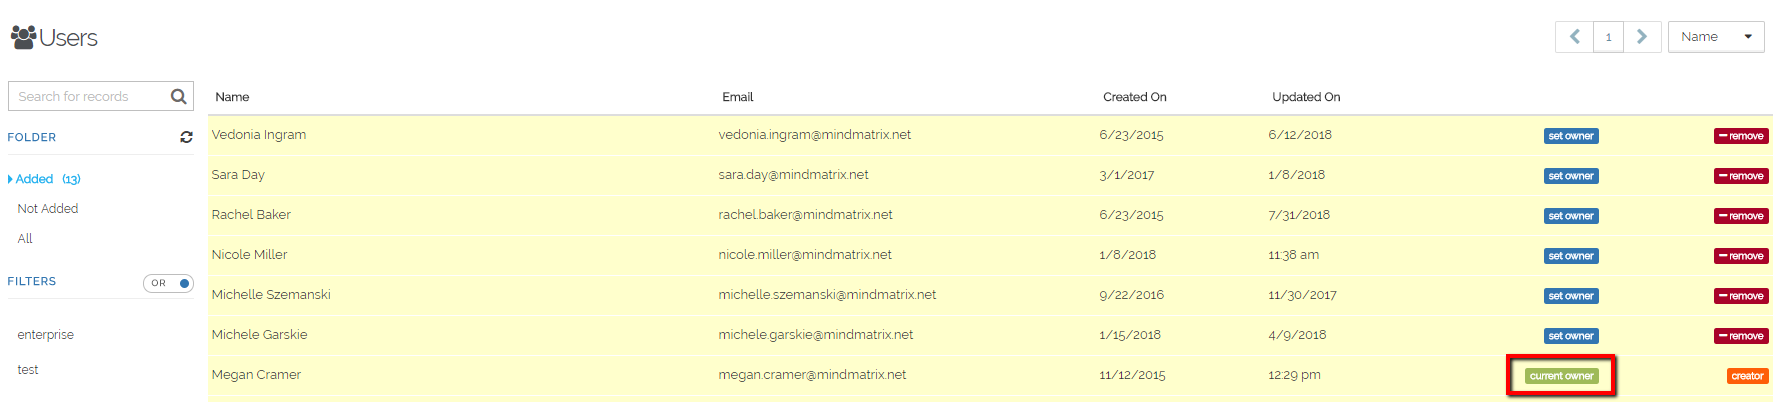Set Sara Day as owner
This screenshot has height=402, width=1791.
(x=1571, y=176)
